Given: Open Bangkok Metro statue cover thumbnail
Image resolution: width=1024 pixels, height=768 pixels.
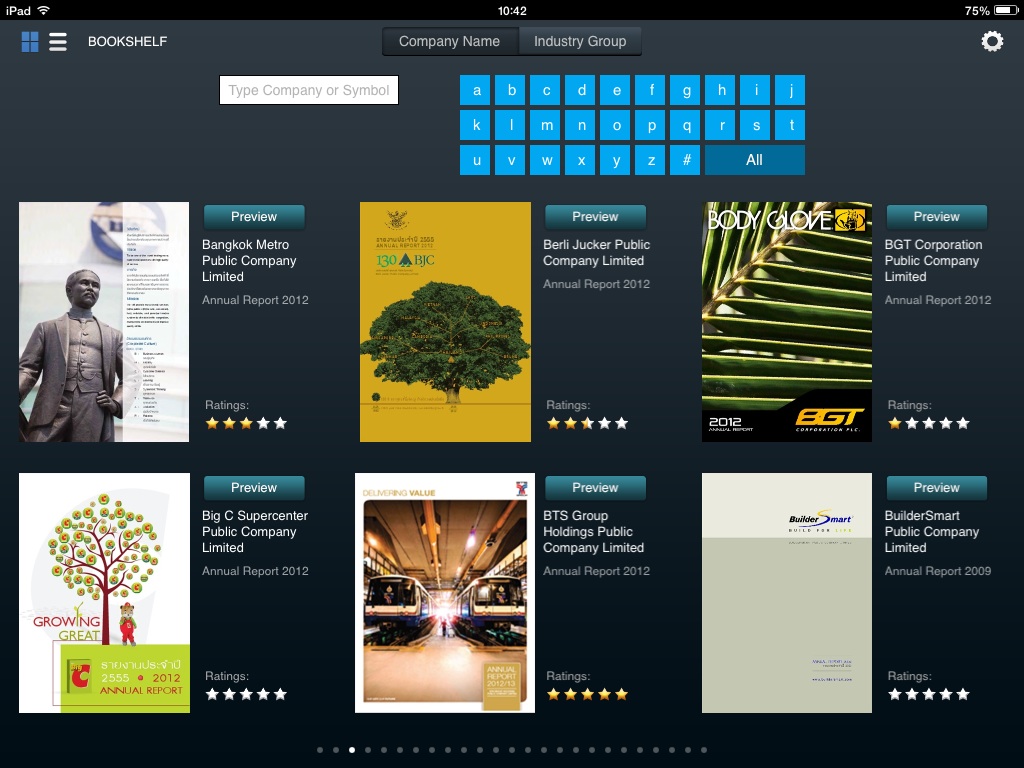Looking at the screenshot, I should pos(104,322).
